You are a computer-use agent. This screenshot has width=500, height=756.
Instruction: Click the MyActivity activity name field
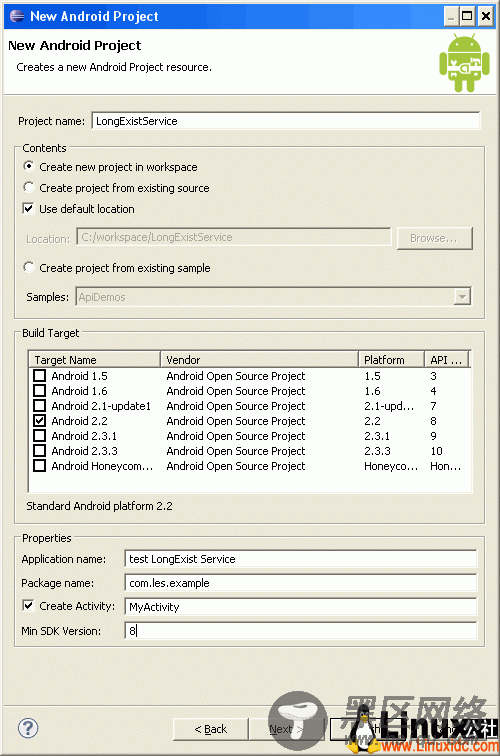[x=300, y=607]
